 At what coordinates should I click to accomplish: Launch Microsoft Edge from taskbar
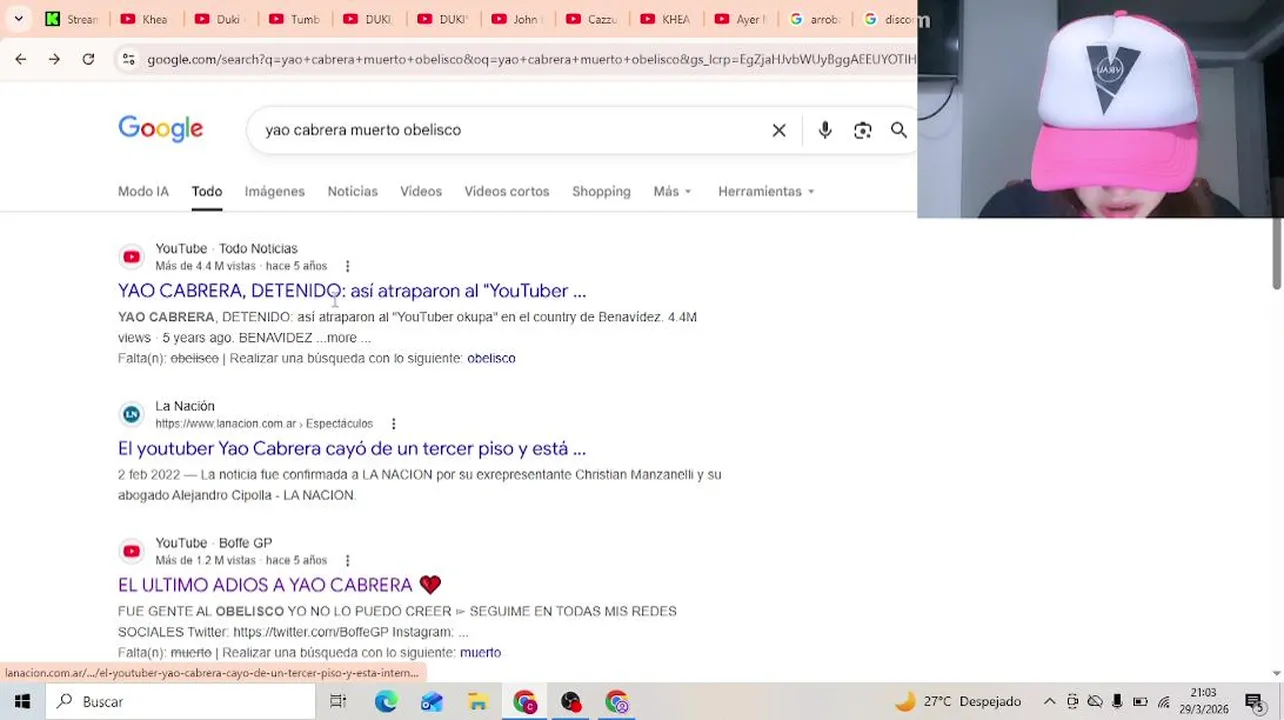(x=385, y=701)
